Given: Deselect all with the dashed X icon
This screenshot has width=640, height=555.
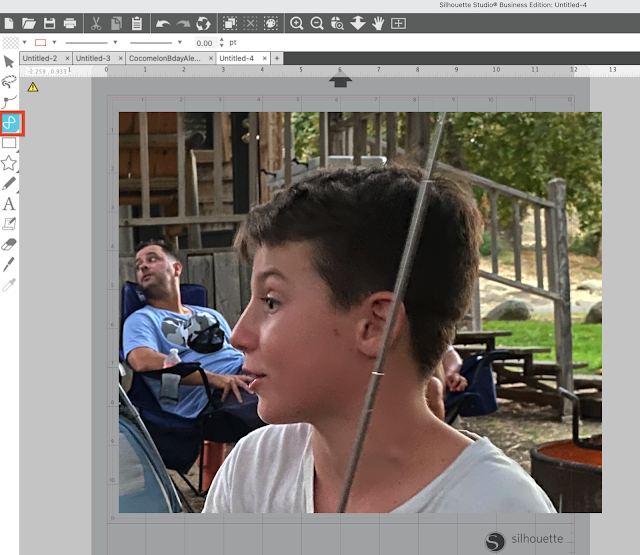Looking at the screenshot, I should [250, 23].
